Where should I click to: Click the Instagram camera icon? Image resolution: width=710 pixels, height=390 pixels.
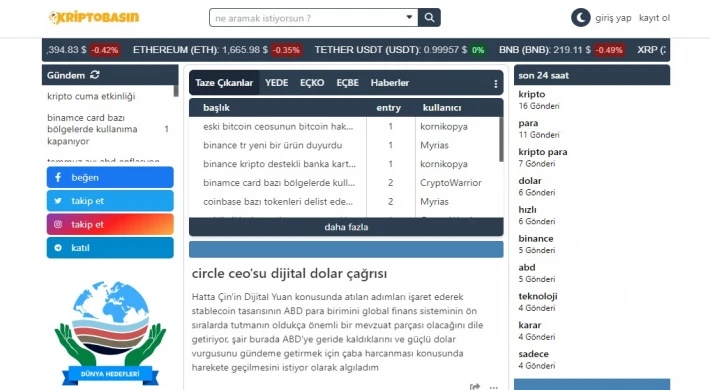[58, 224]
